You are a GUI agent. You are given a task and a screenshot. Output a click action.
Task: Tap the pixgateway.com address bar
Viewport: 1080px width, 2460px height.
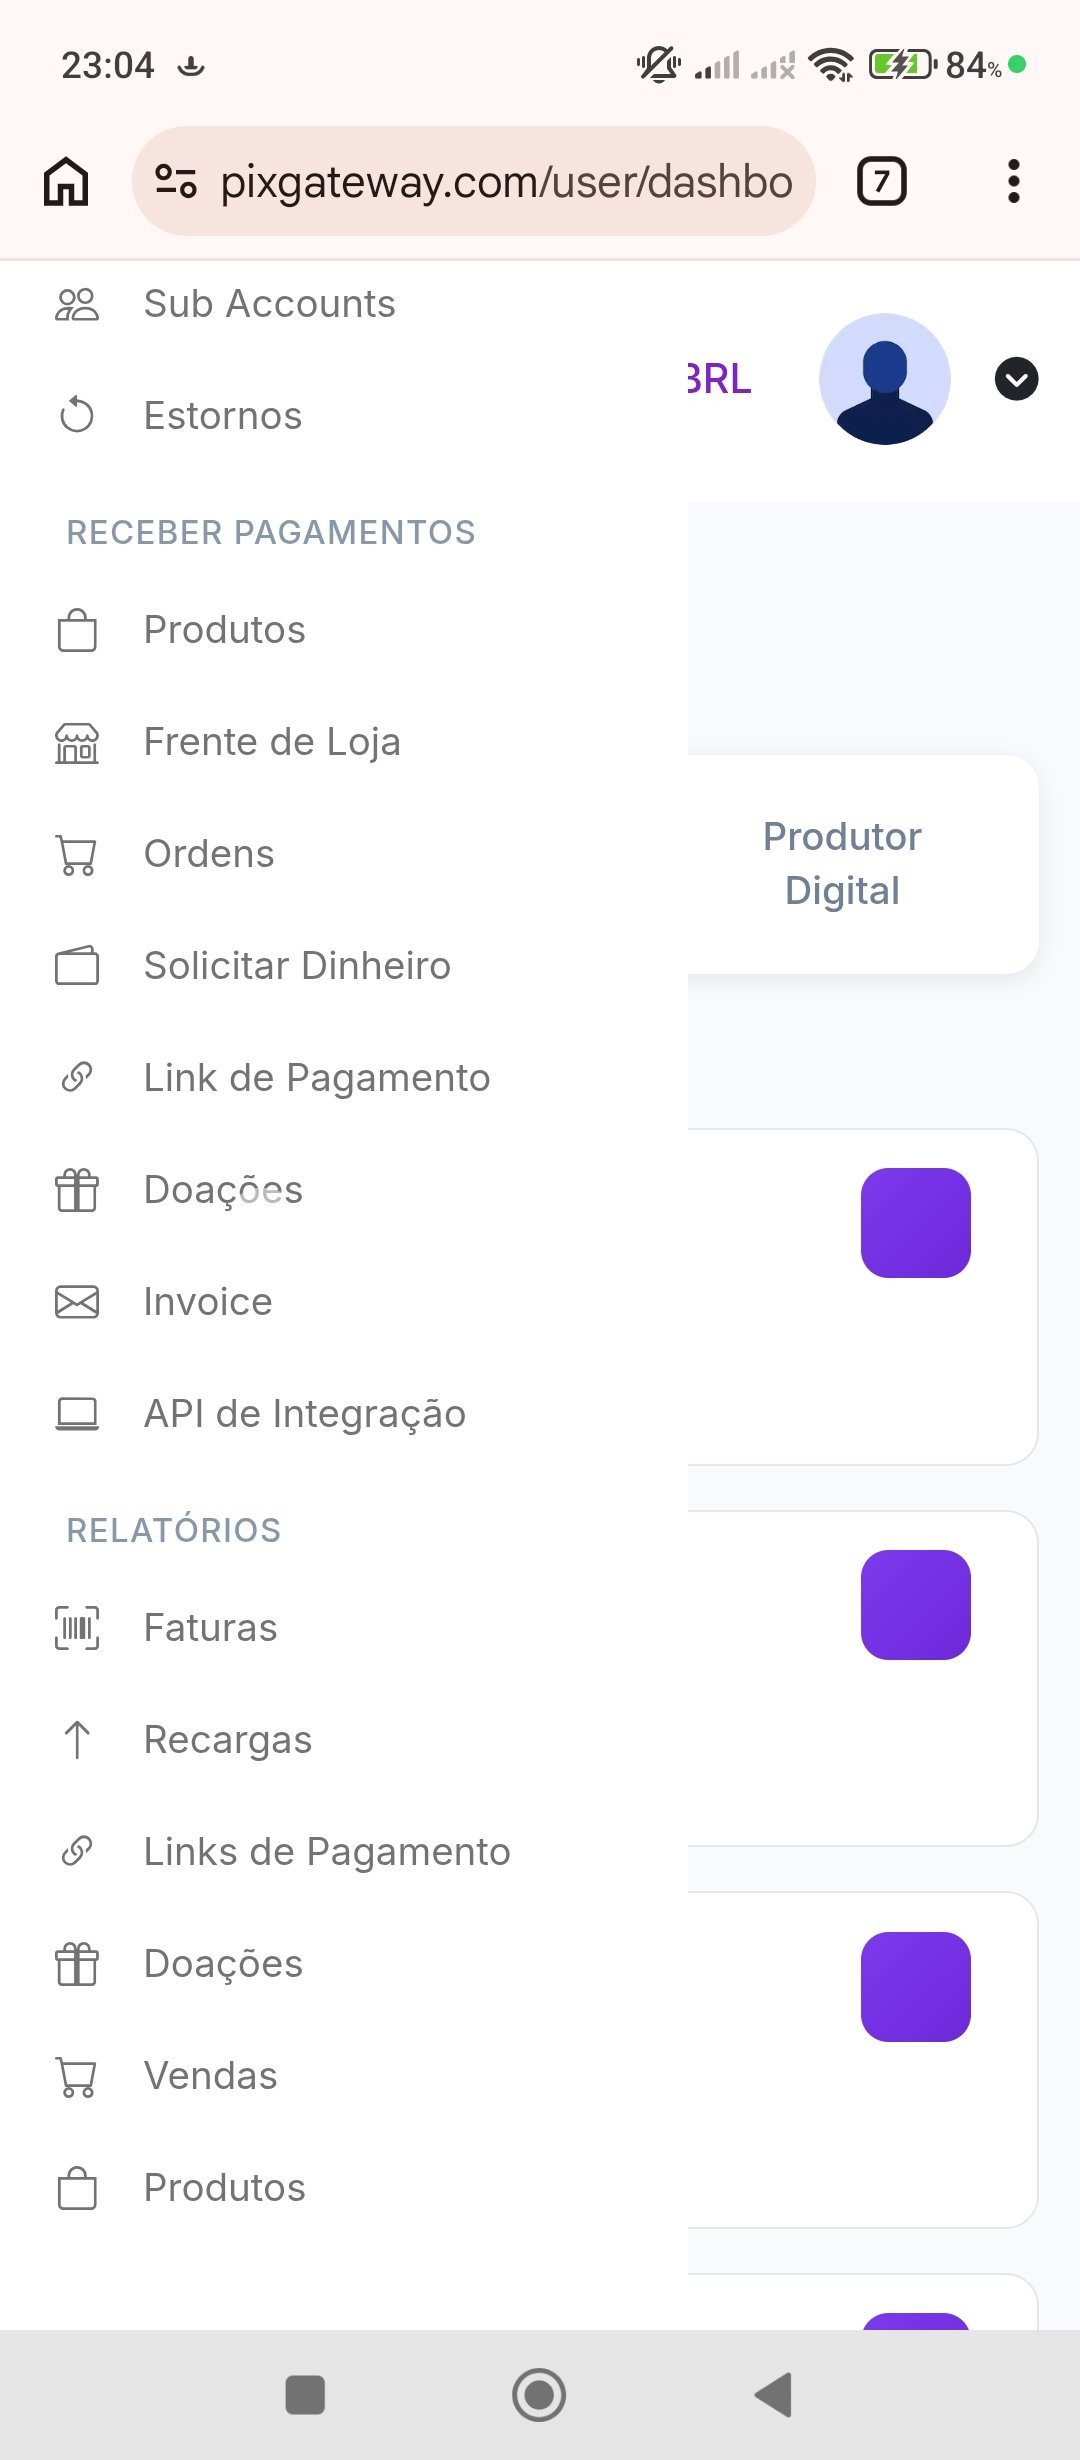click(505, 181)
